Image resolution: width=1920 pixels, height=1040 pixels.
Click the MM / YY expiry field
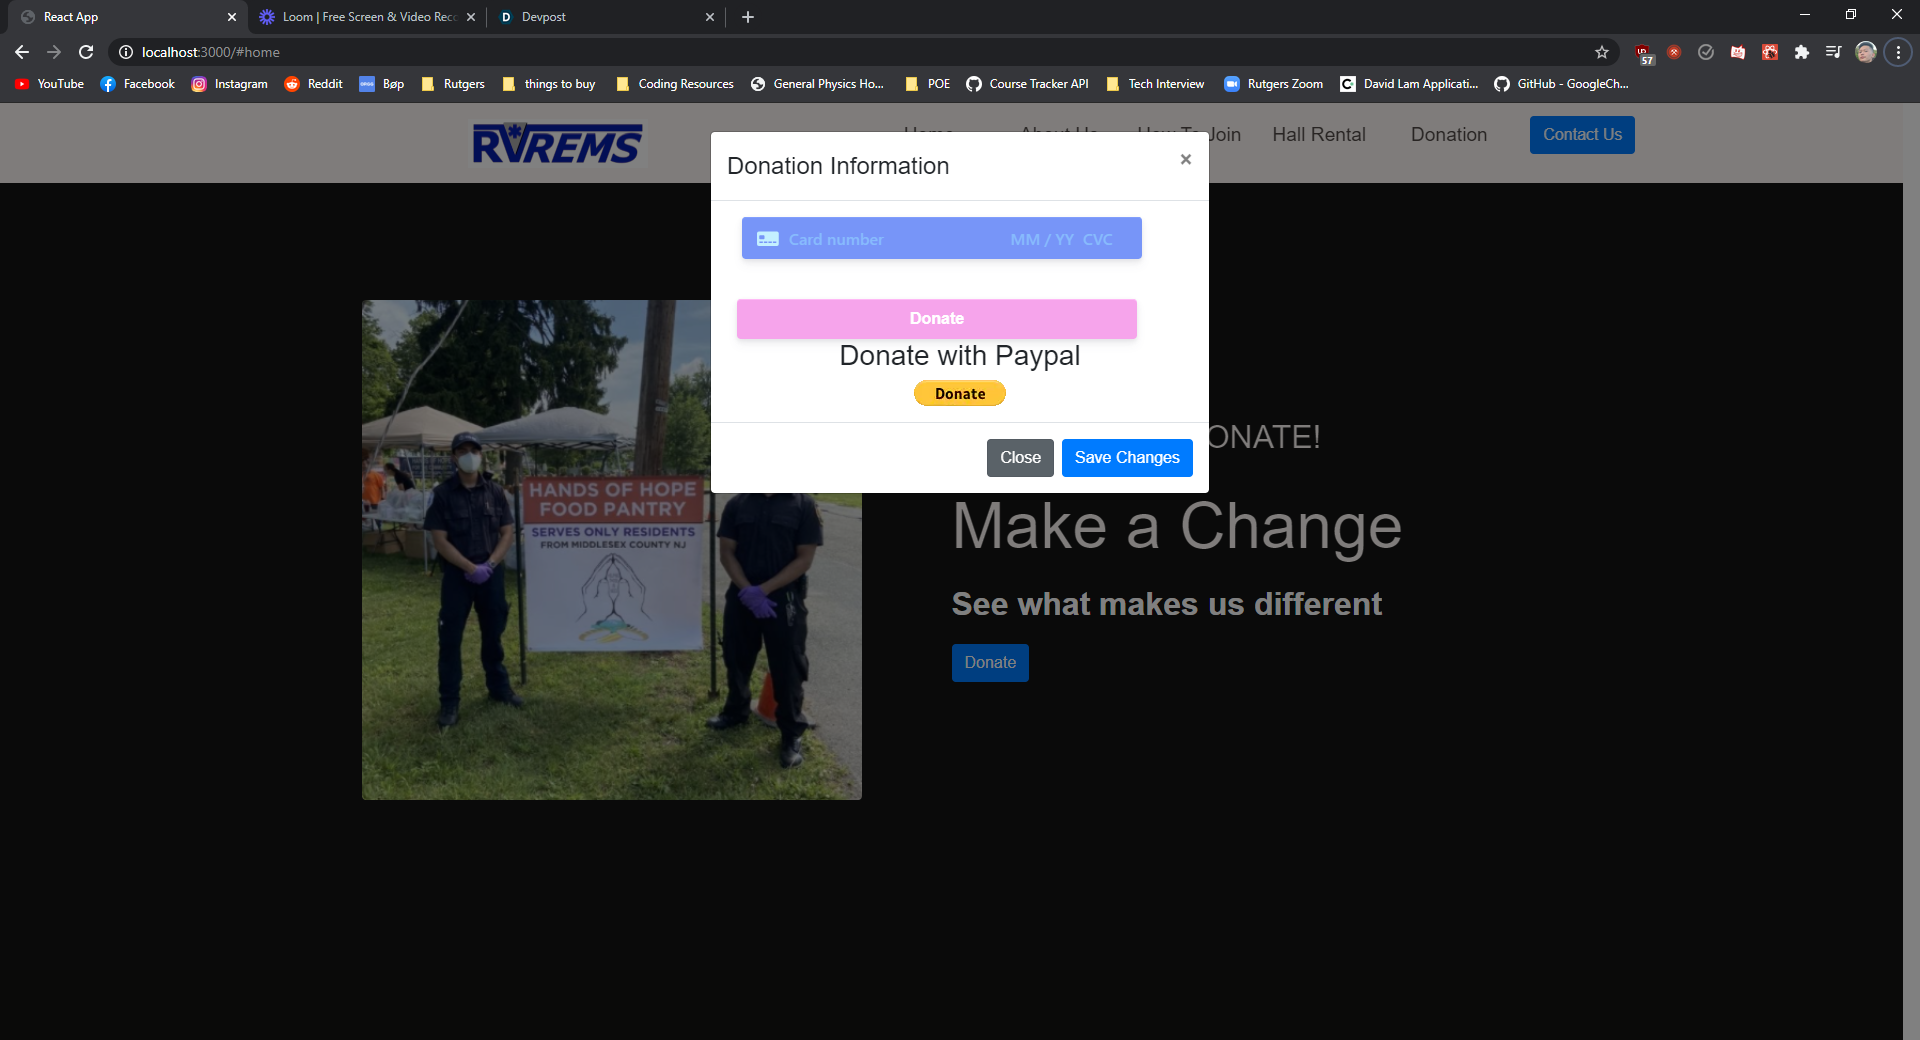1041,240
